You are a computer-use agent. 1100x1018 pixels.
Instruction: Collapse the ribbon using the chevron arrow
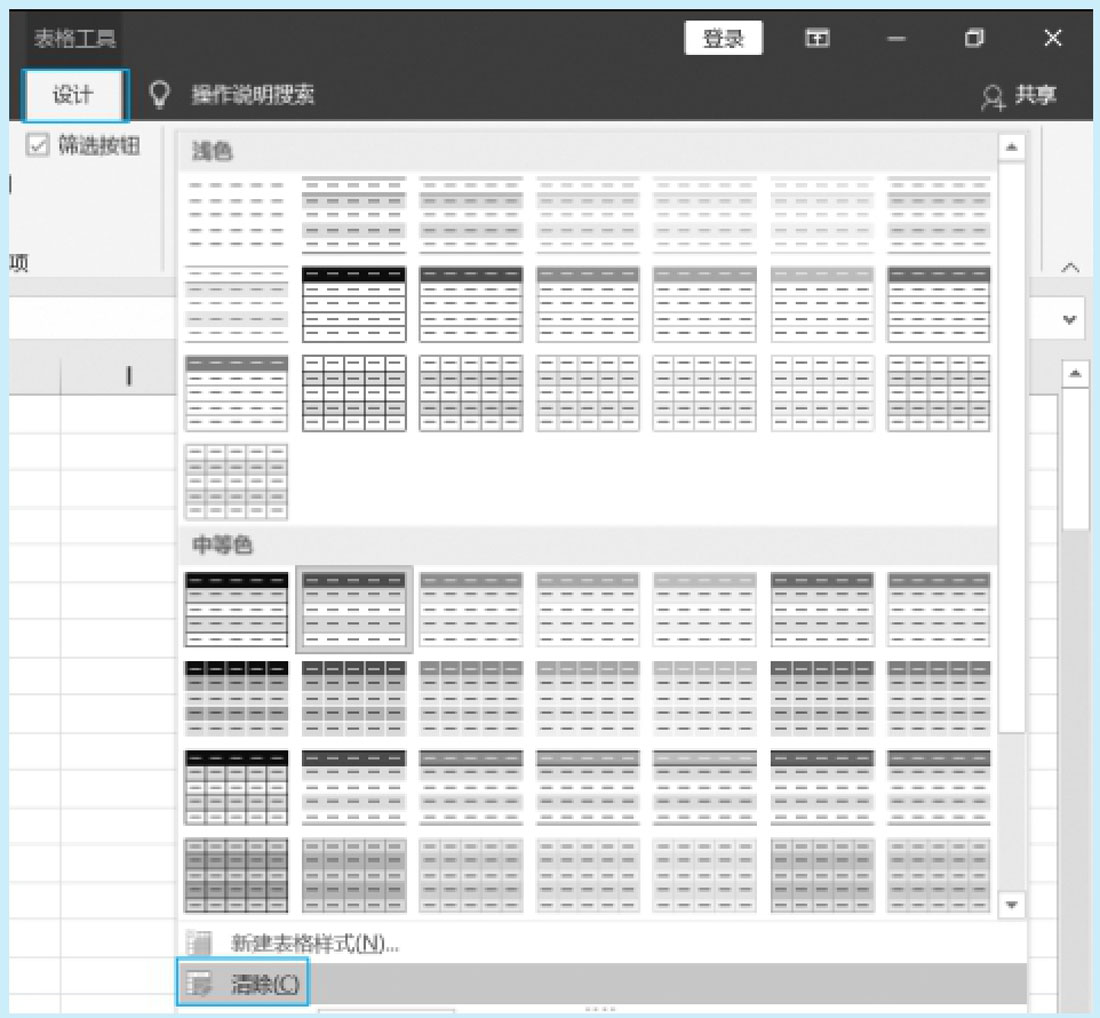[x=1070, y=268]
